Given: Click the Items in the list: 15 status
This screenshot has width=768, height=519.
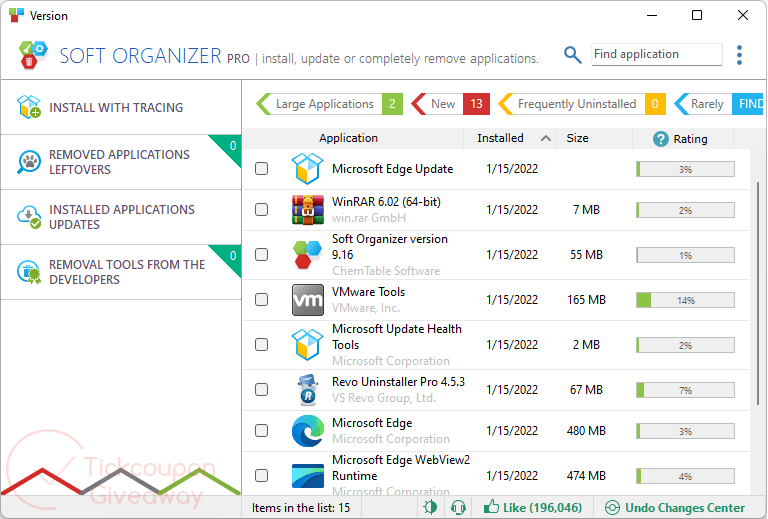Looking at the screenshot, I should click(x=301, y=508).
